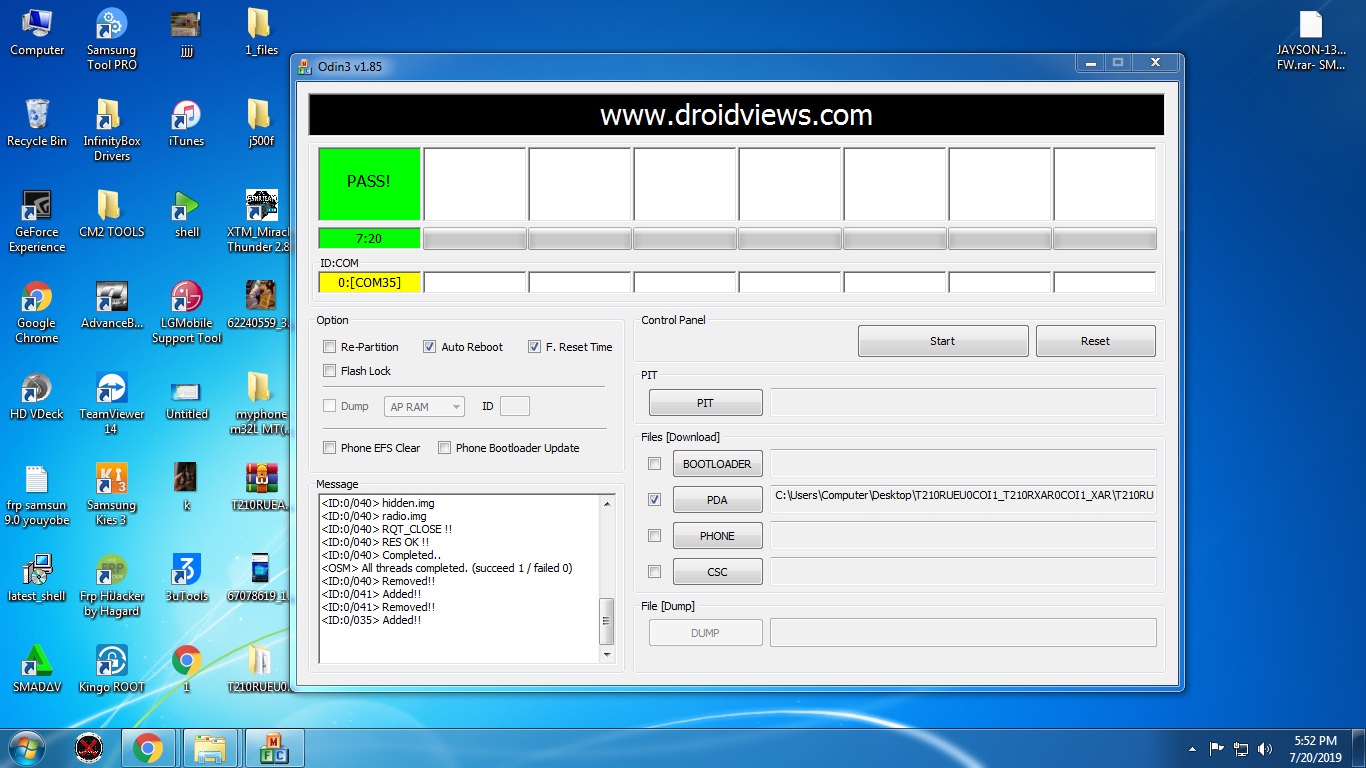Open the taskbar clock showing 5:52 PM
Screen dimensions: 1366x768
click(x=1315, y=749)
